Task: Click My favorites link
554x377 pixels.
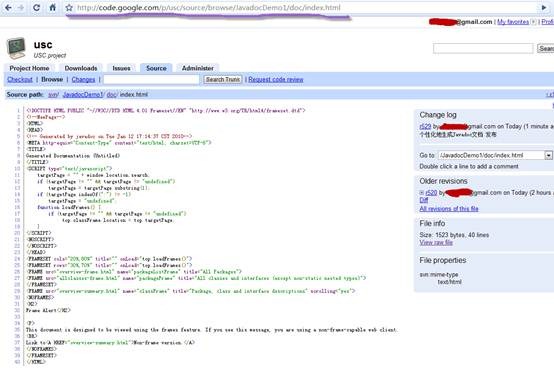Action: 513,22
